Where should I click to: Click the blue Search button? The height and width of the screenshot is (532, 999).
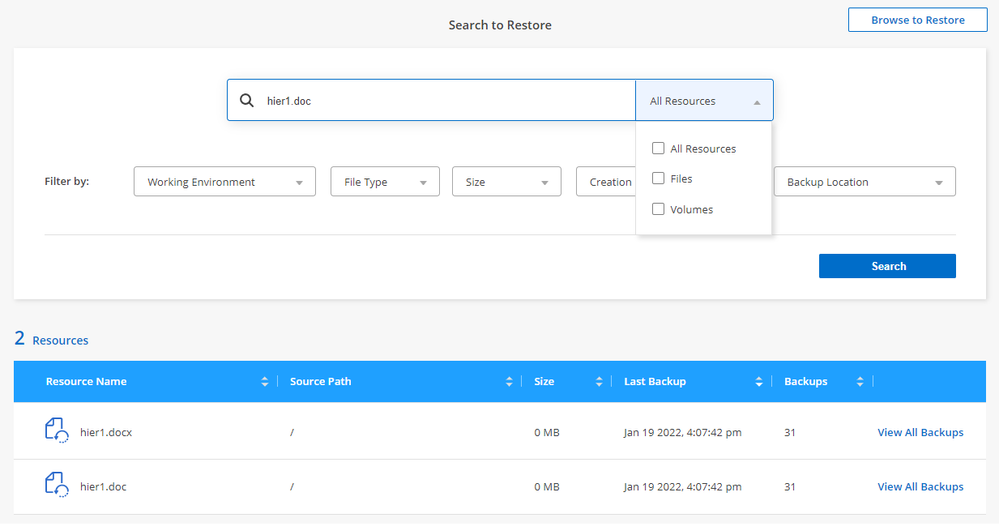(887, 266)
